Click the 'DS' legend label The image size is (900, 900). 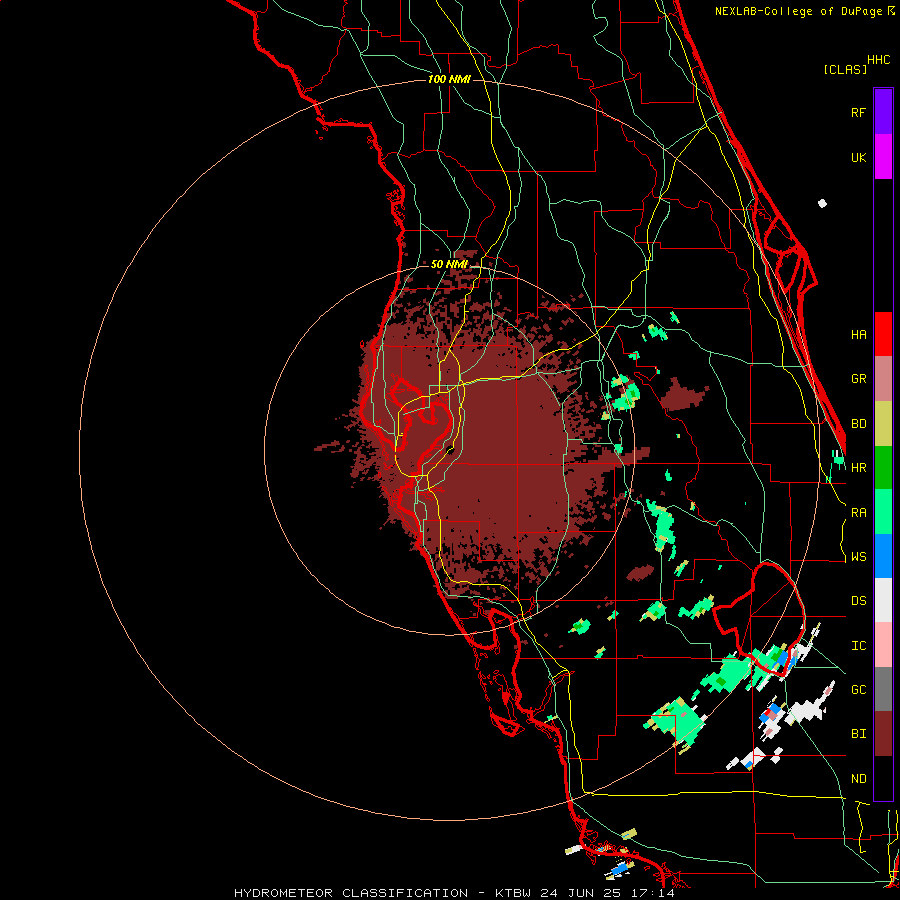859,600
